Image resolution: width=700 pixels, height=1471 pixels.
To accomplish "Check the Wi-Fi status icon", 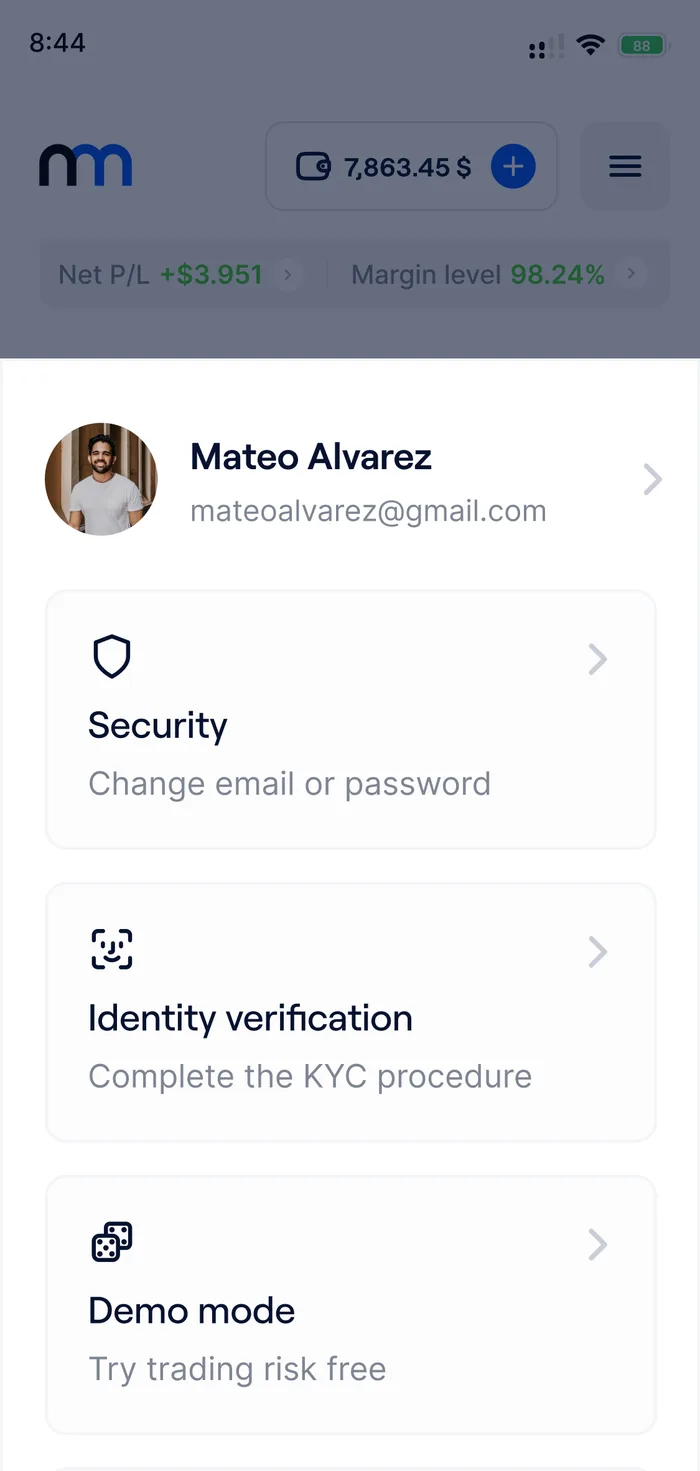I will pos(591,45).
